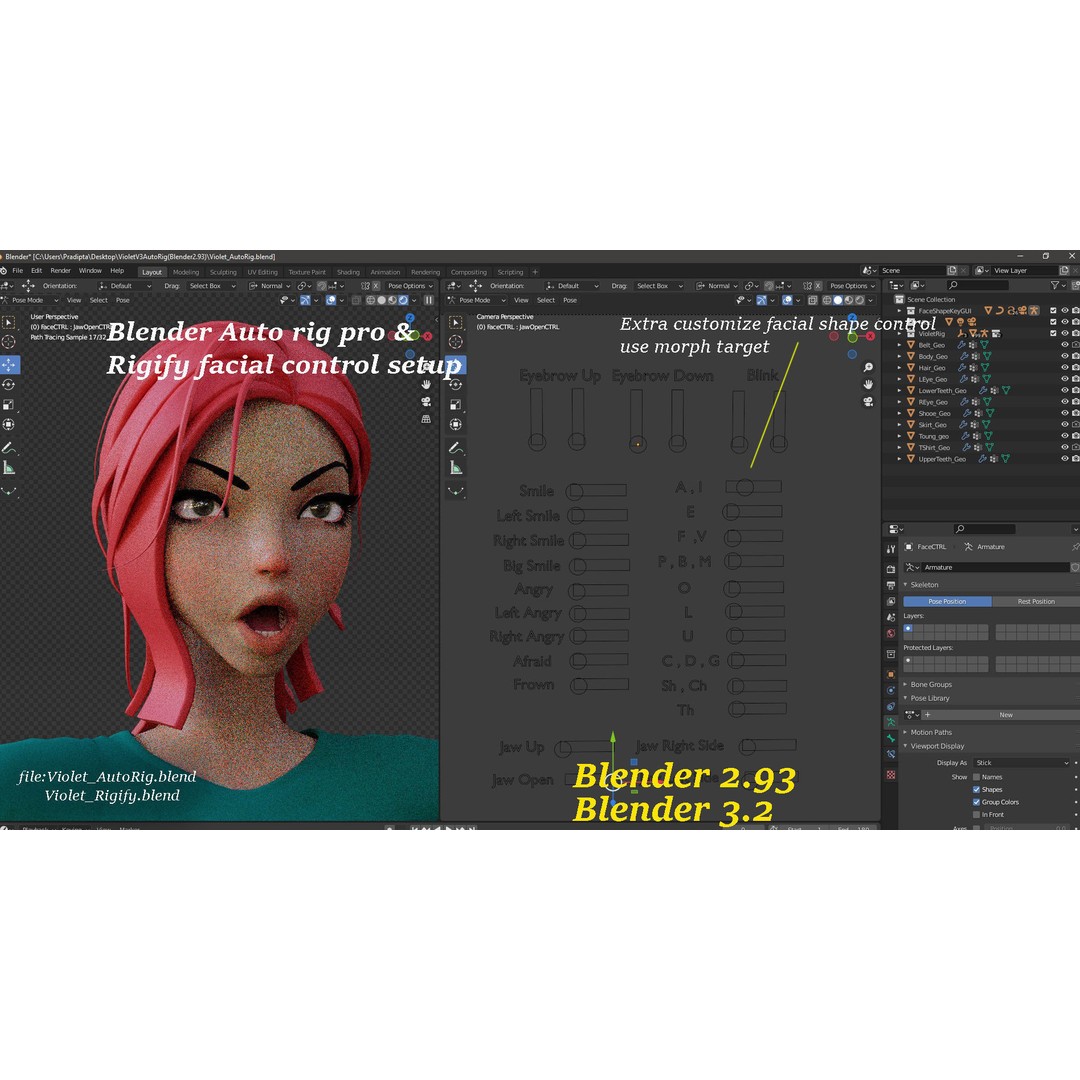Open Orientation Default dropdown in left header
The width and height of the screenshot is (1080, 1080).
click(125, 286)
